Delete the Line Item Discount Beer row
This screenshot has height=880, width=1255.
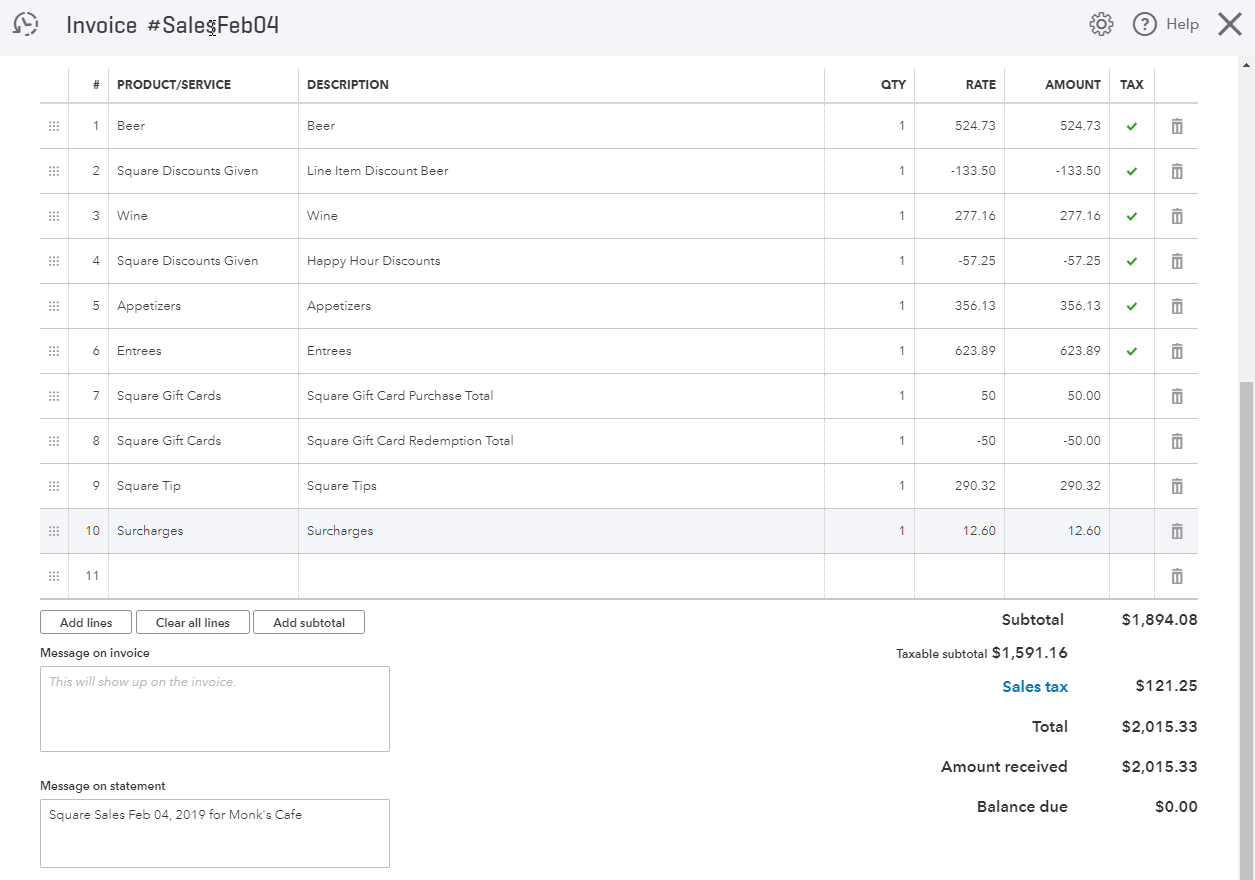point(1177,171)
